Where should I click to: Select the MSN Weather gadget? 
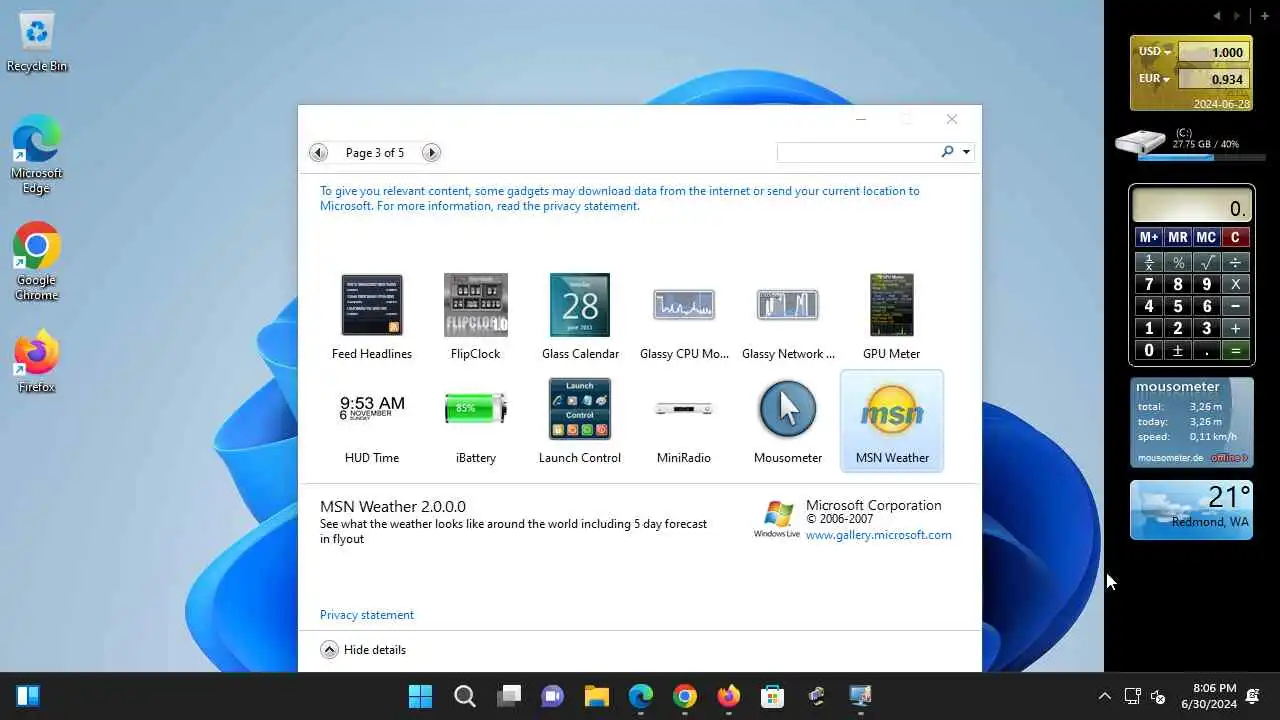(892, 420)
